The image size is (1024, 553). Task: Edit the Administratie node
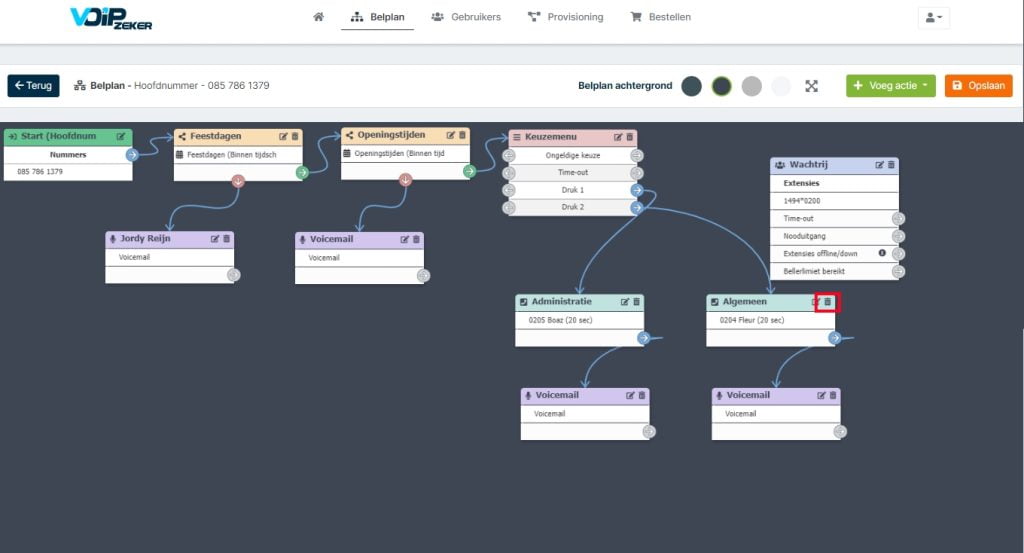point(625,302)
